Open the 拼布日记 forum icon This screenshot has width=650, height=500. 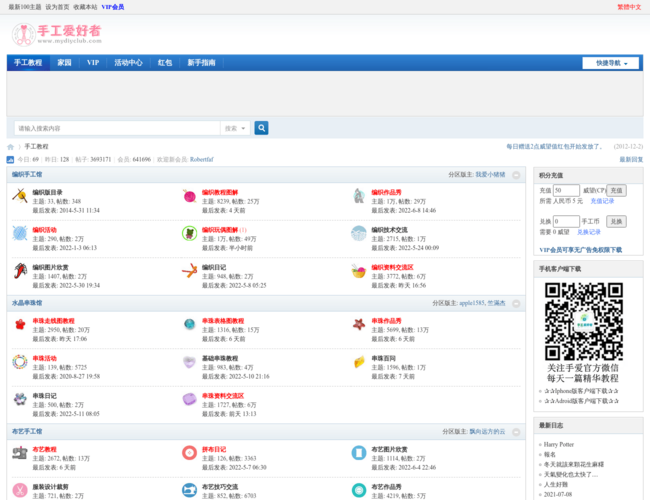[188, 453]
